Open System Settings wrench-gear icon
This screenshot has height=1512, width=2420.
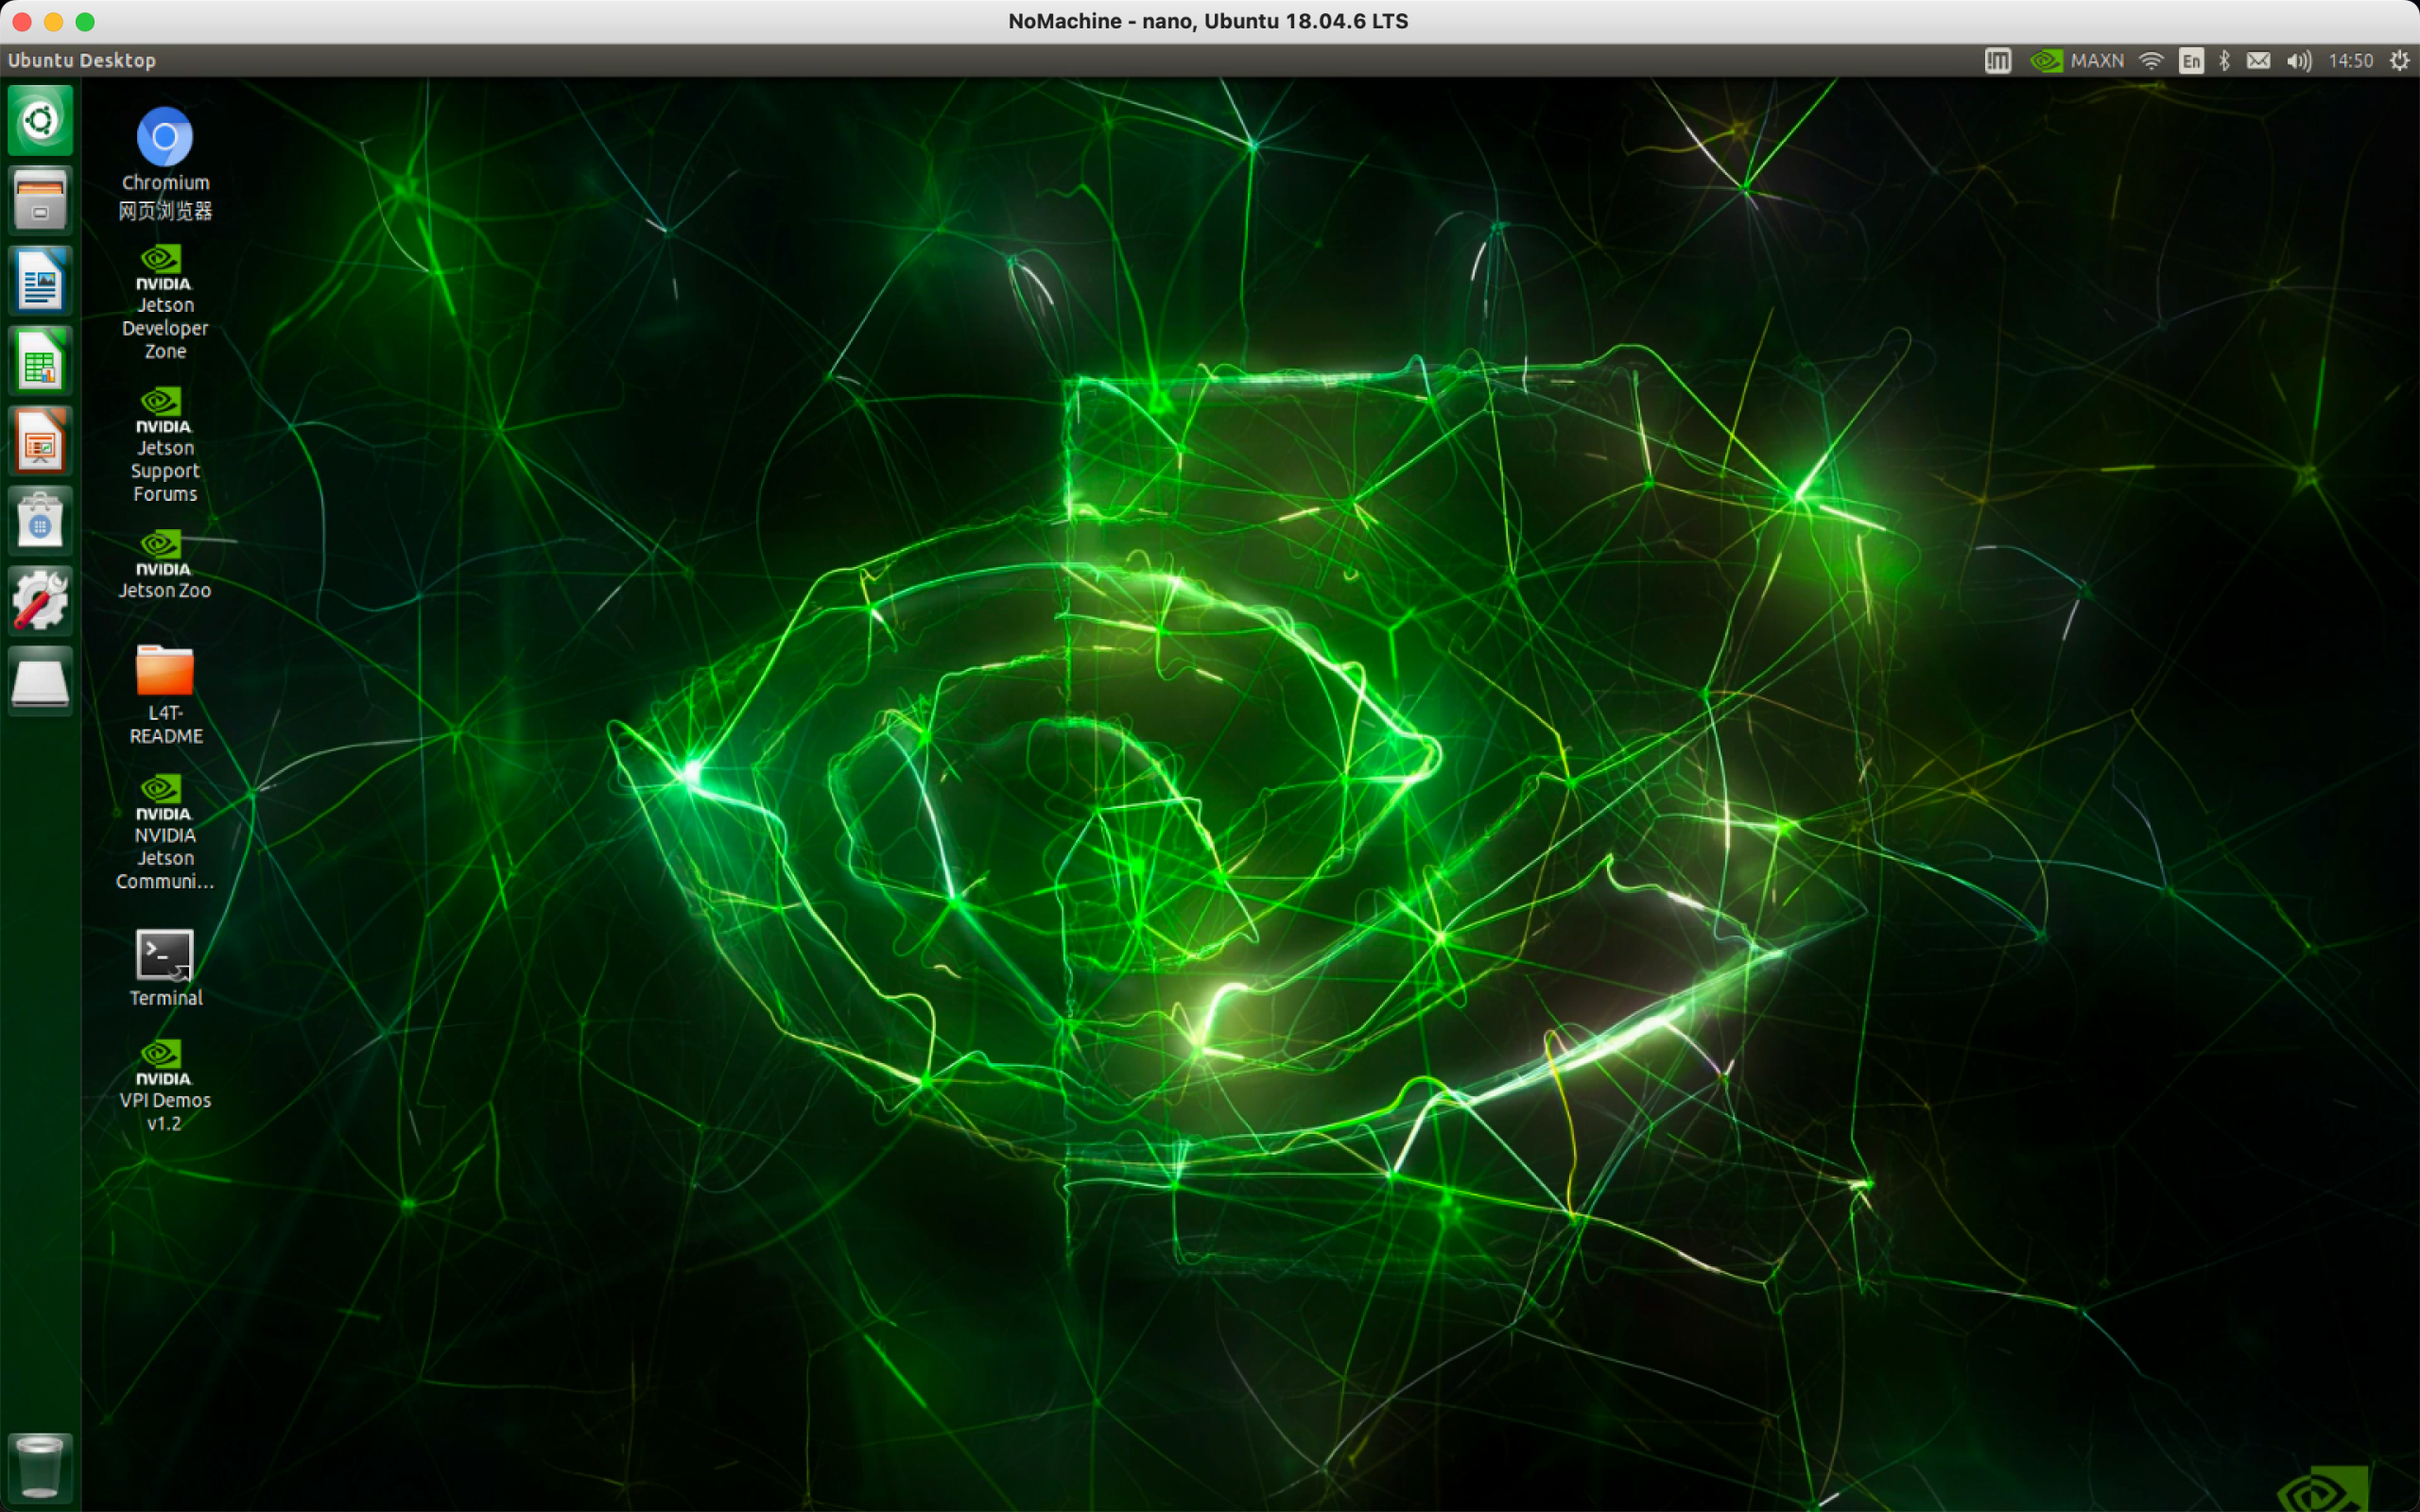pos(40,601)
